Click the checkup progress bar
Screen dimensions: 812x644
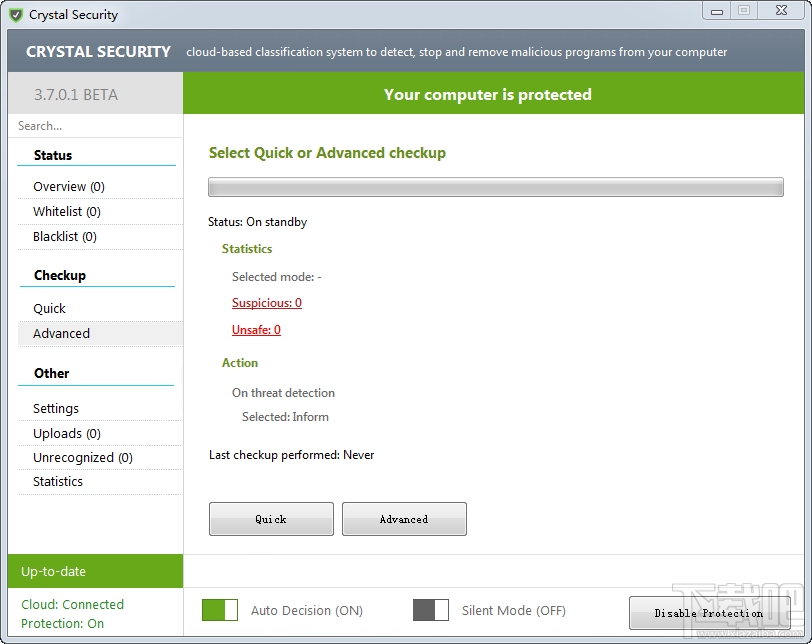pos(495,187)
